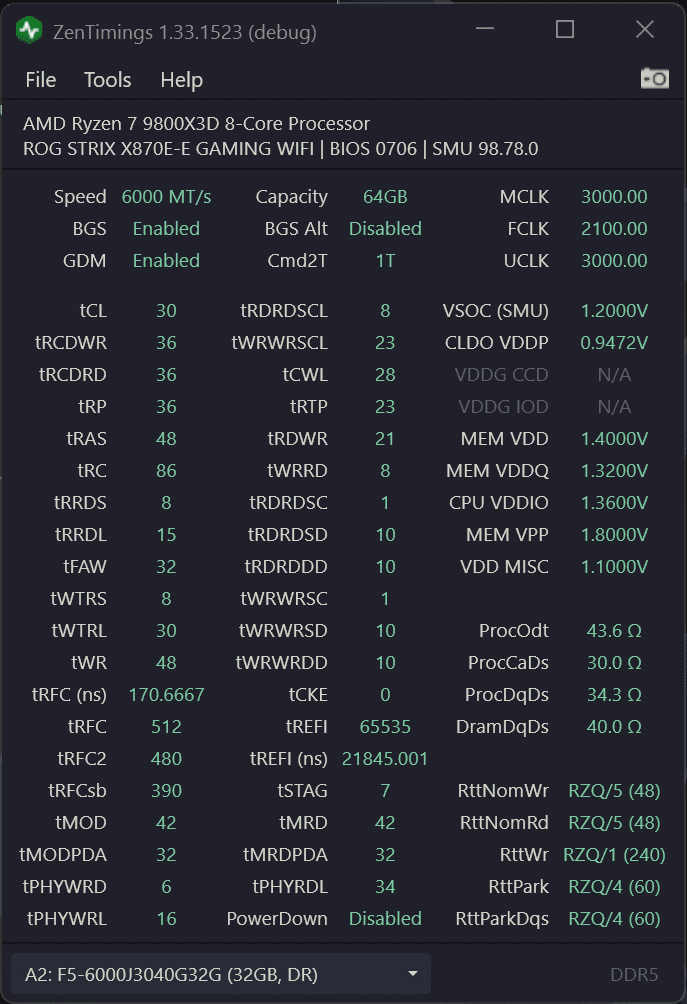Click the PowerDown Disabled value
The image size is (687, 1004).
(x=385, y=919)
